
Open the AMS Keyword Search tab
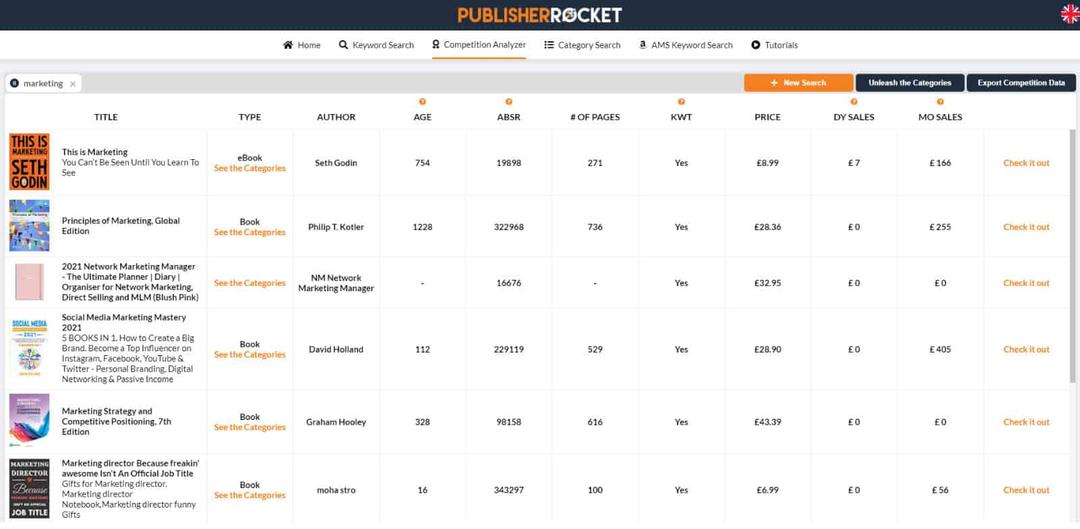(x=685, y=45)
